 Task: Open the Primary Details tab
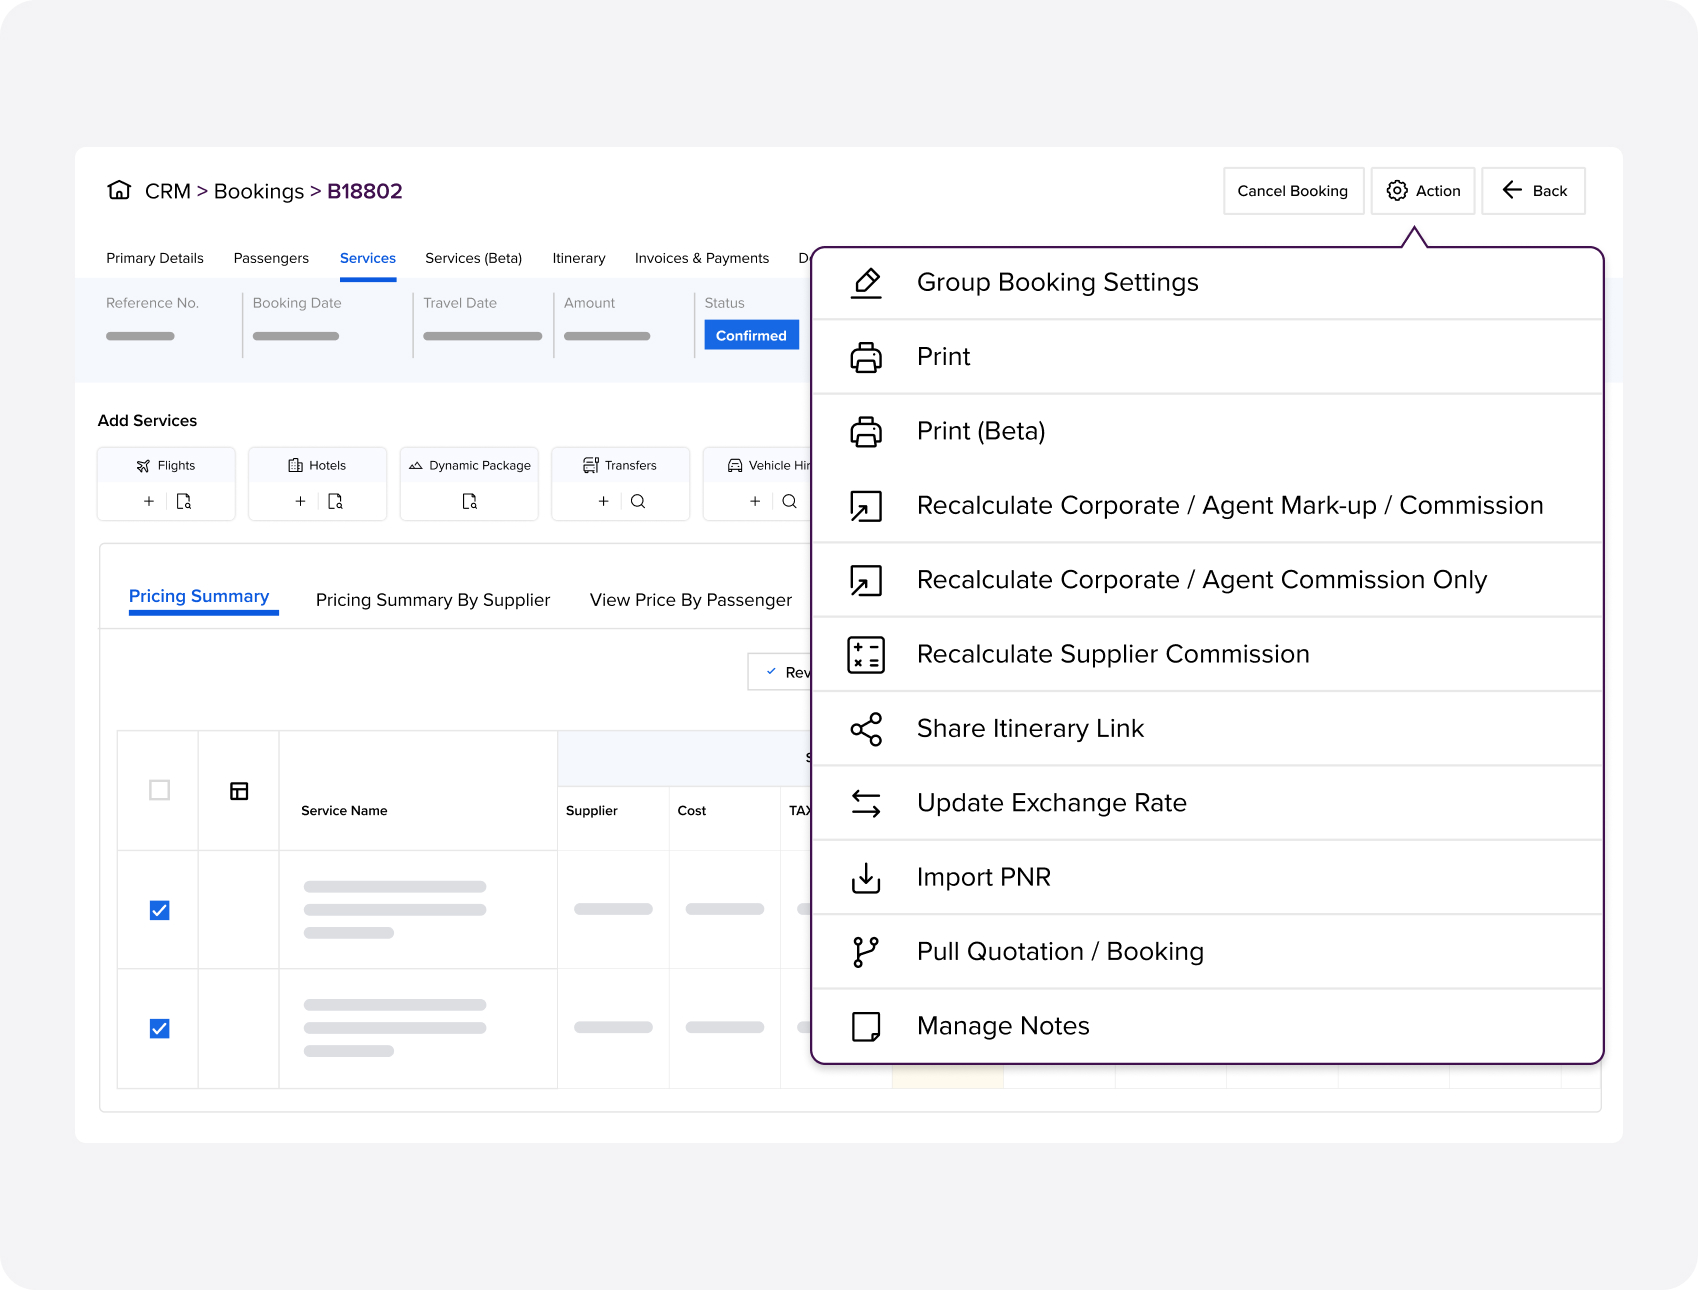tap(155, 258)
